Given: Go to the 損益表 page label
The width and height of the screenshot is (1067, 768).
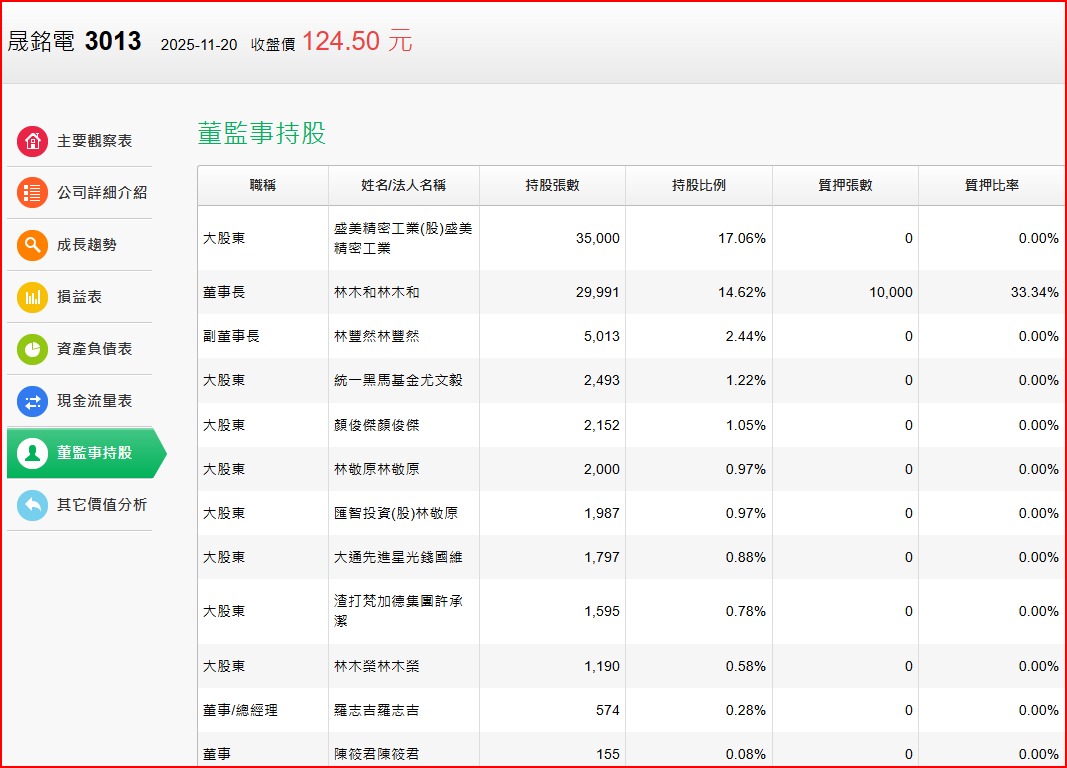Looking at the screenshot, I should [79, 297].
